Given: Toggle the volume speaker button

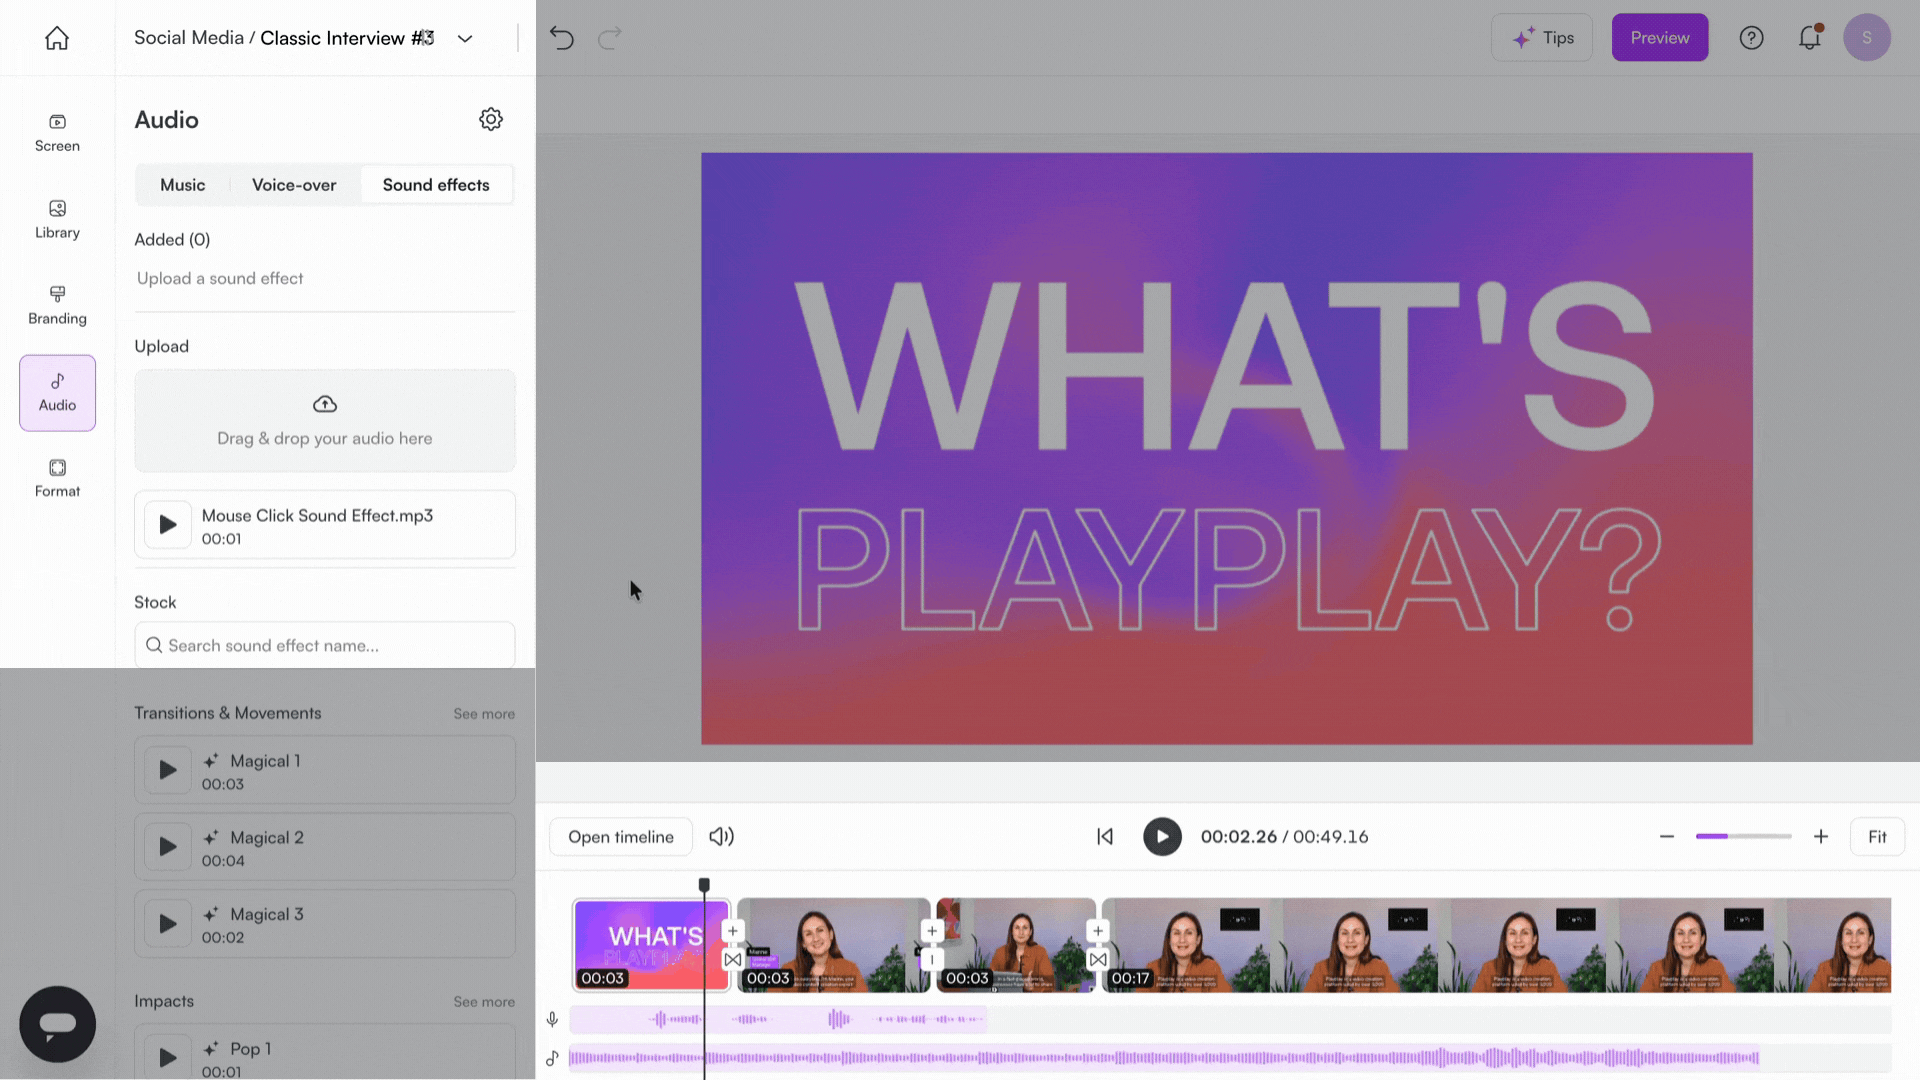Looking at the screenshot, I should [721, 837].
